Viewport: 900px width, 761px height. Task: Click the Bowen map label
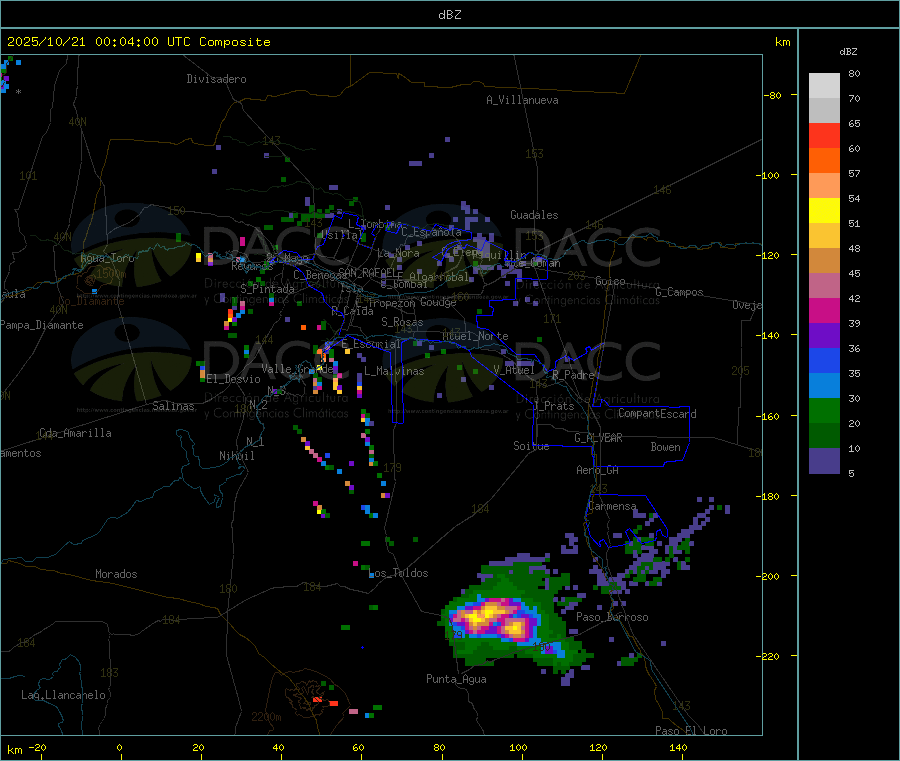[665, 447]
